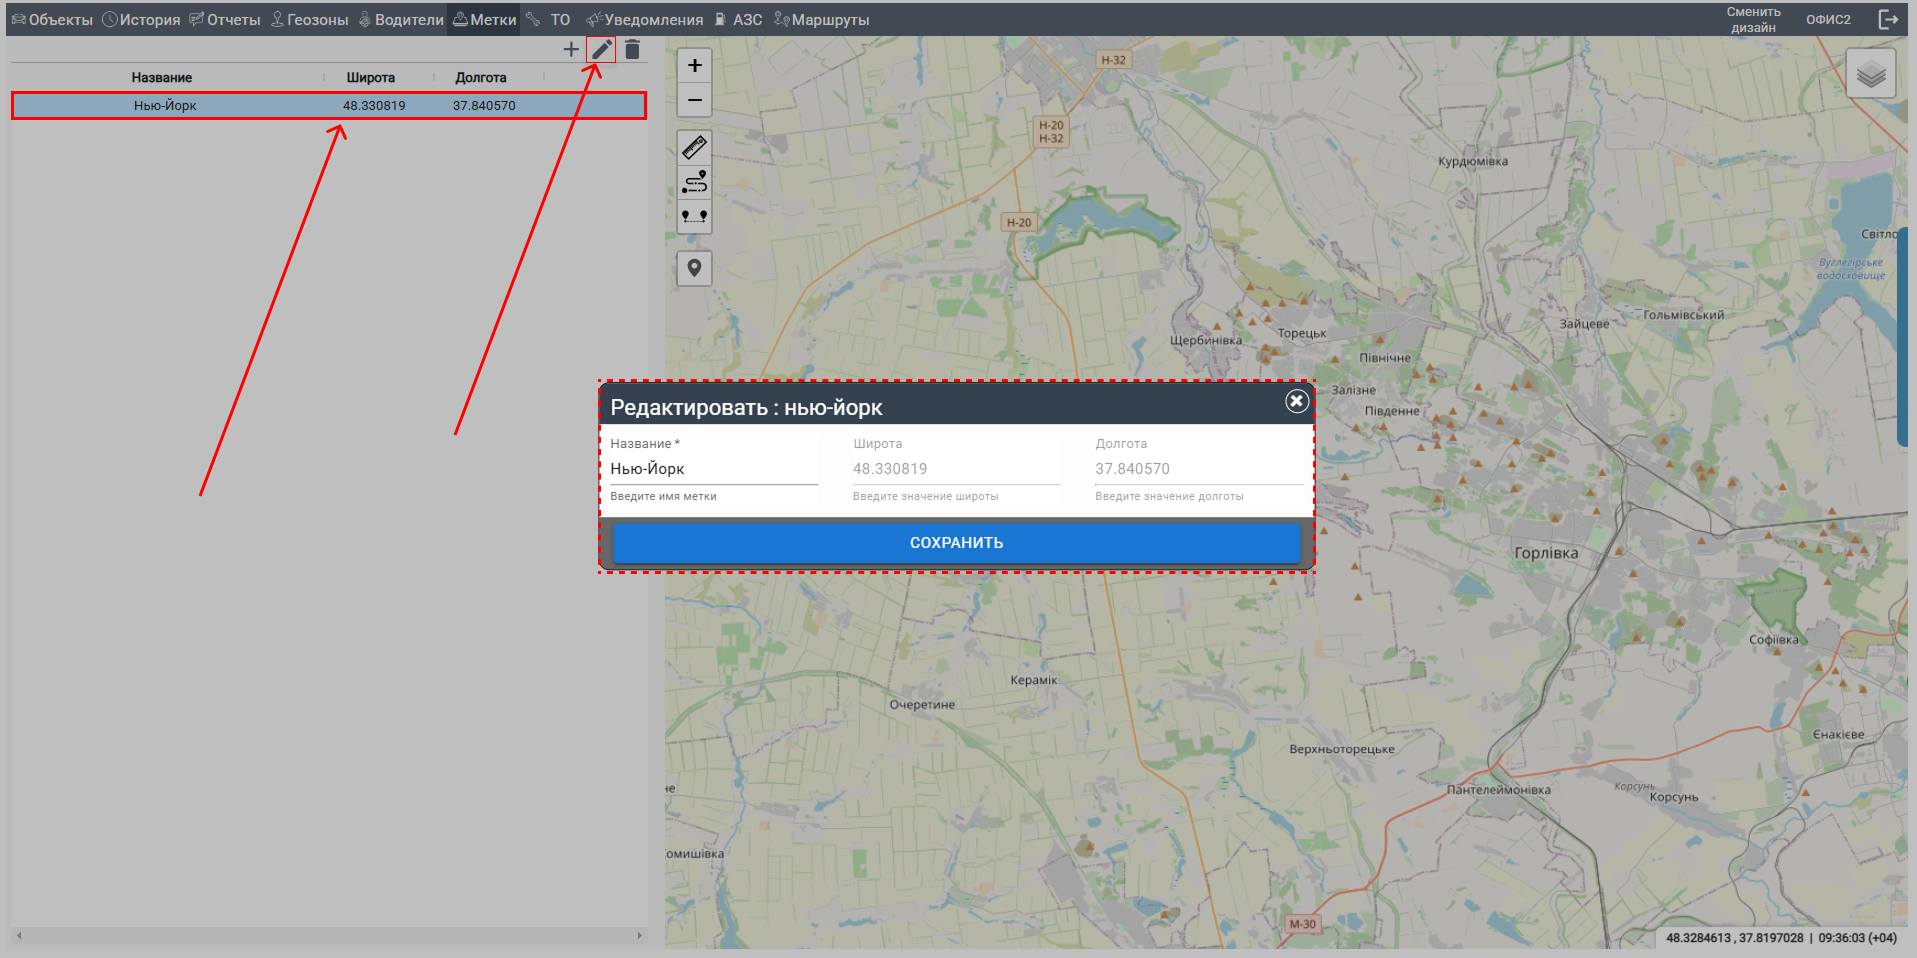
Task: Click Сменить дизайн link
Action: [x=1753, y=20]
